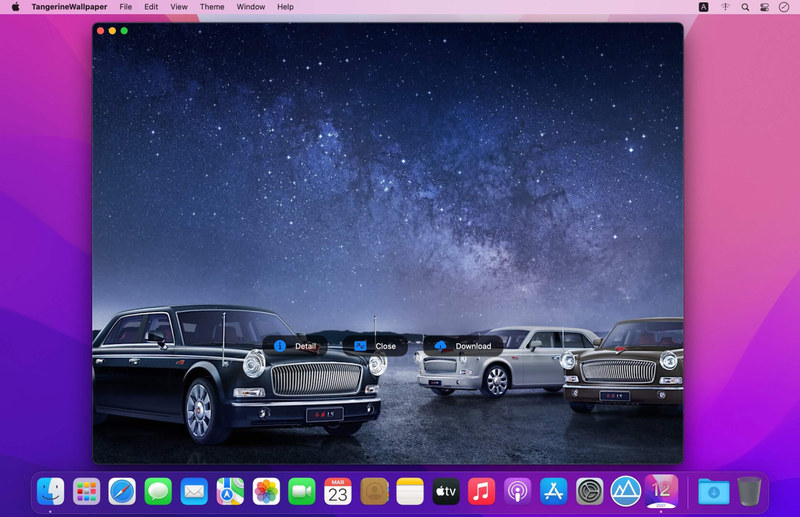
Task: Open Music from the Dock
Action: coord(482,491)
